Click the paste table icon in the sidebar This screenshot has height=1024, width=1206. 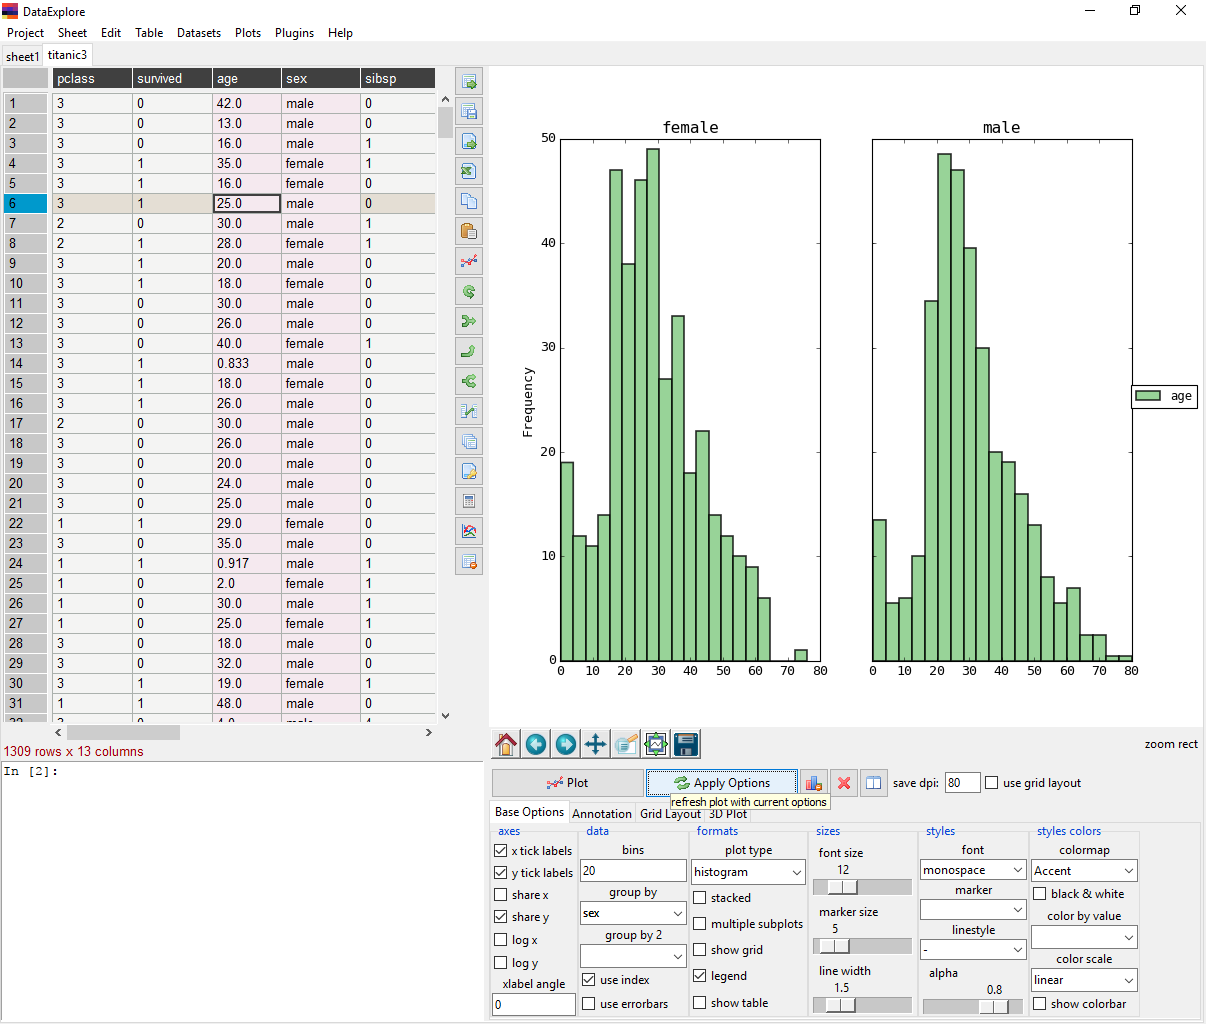click(468, 231)
